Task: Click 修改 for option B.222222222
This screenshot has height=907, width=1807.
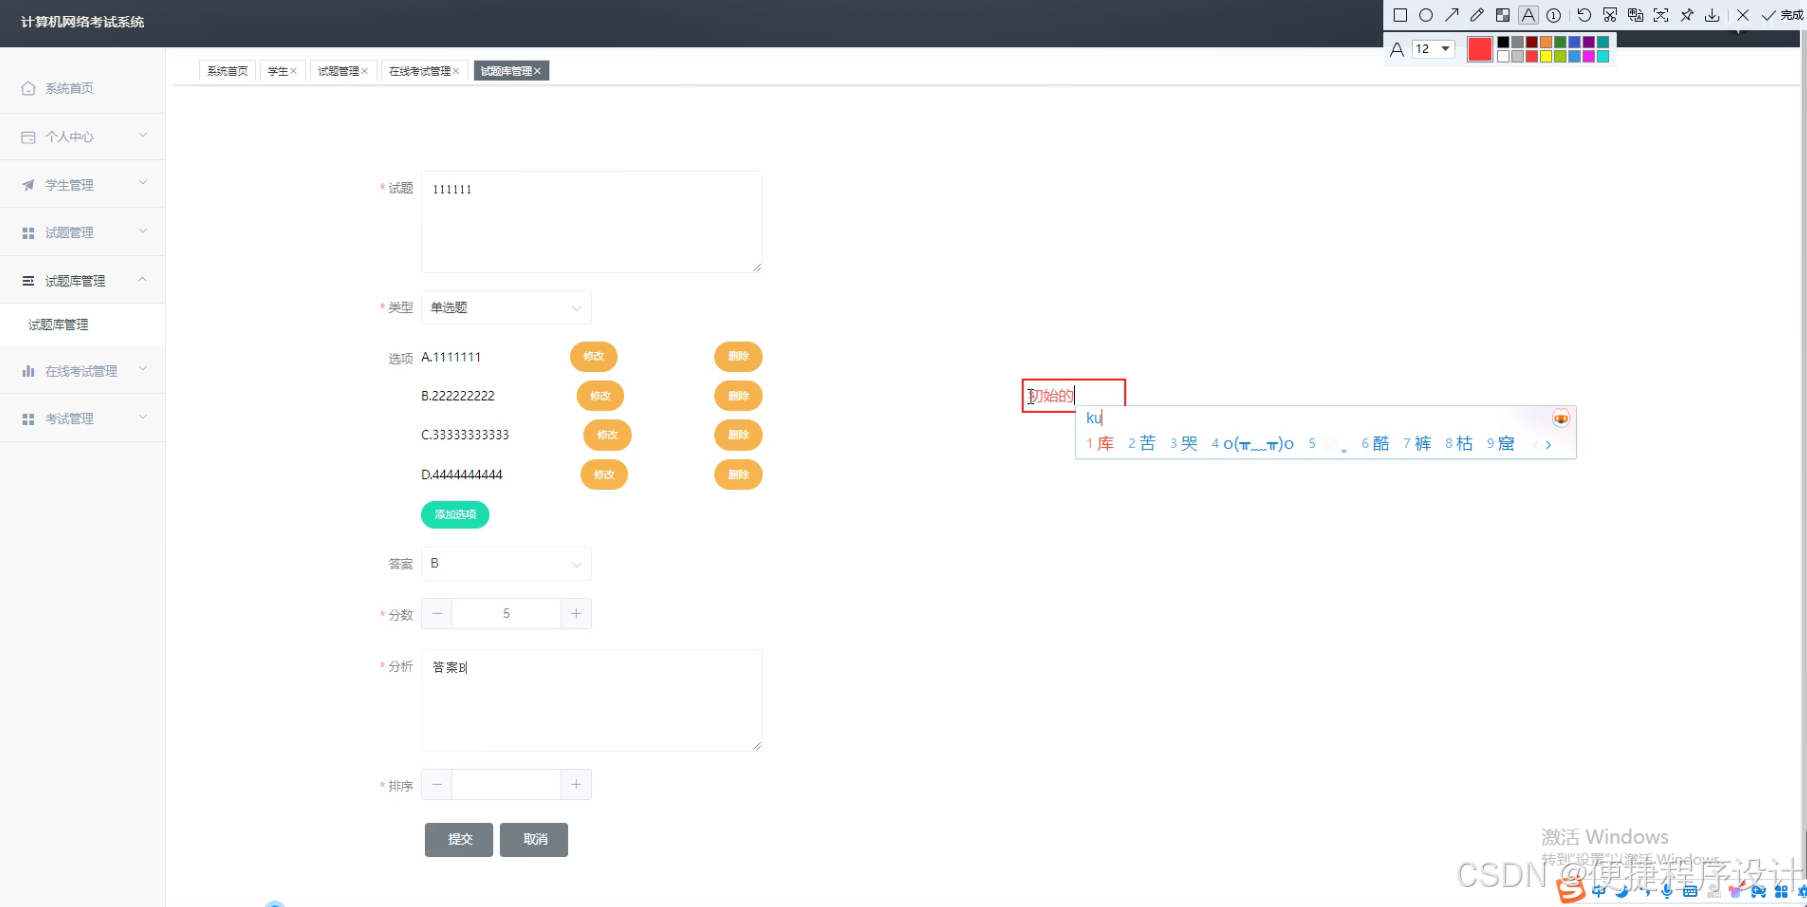Action: [600, 396]
